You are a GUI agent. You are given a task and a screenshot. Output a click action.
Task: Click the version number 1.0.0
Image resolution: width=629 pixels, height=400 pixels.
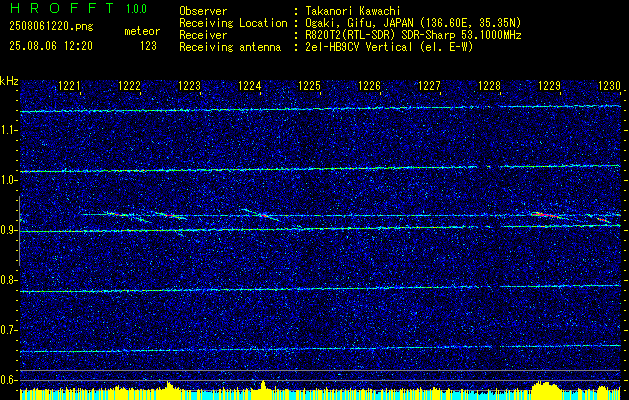[x=136, y=9]
